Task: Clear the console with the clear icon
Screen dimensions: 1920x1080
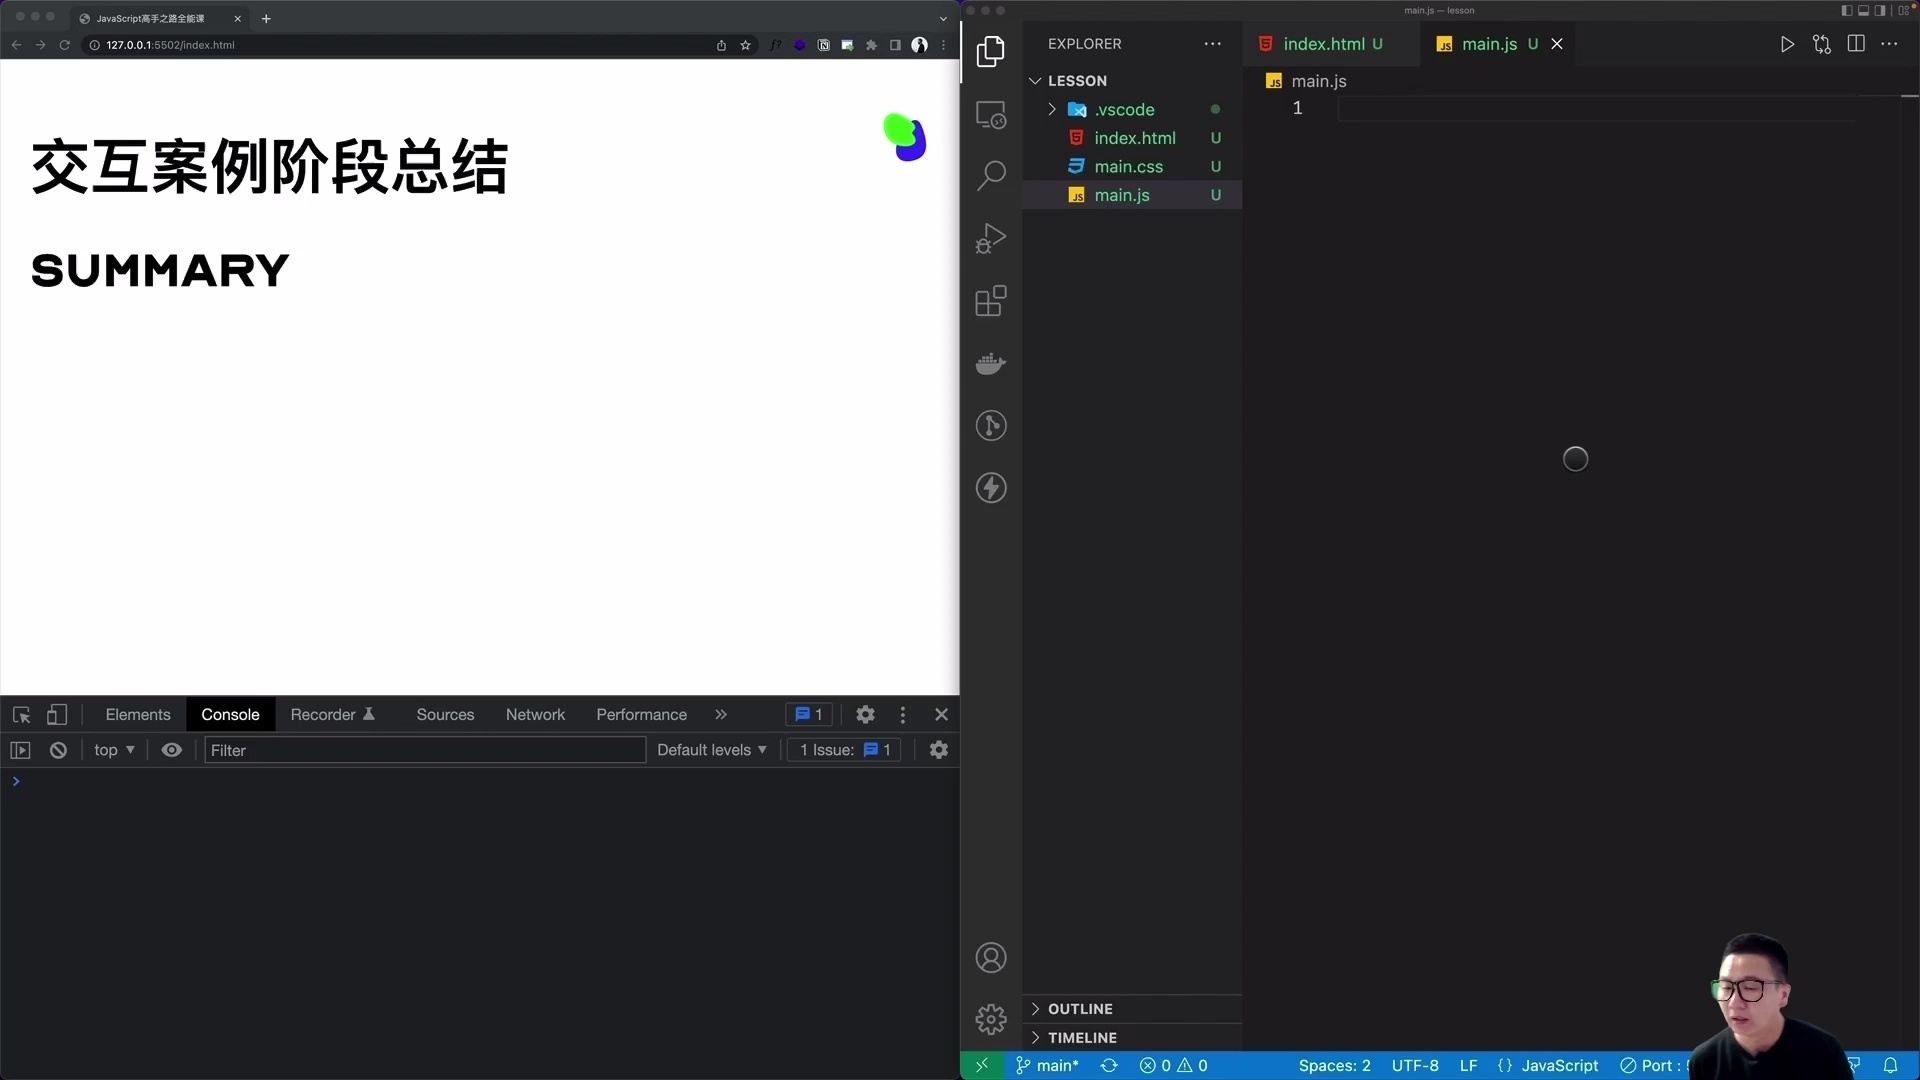Action: pyautogui.click(x=57, y=750)
